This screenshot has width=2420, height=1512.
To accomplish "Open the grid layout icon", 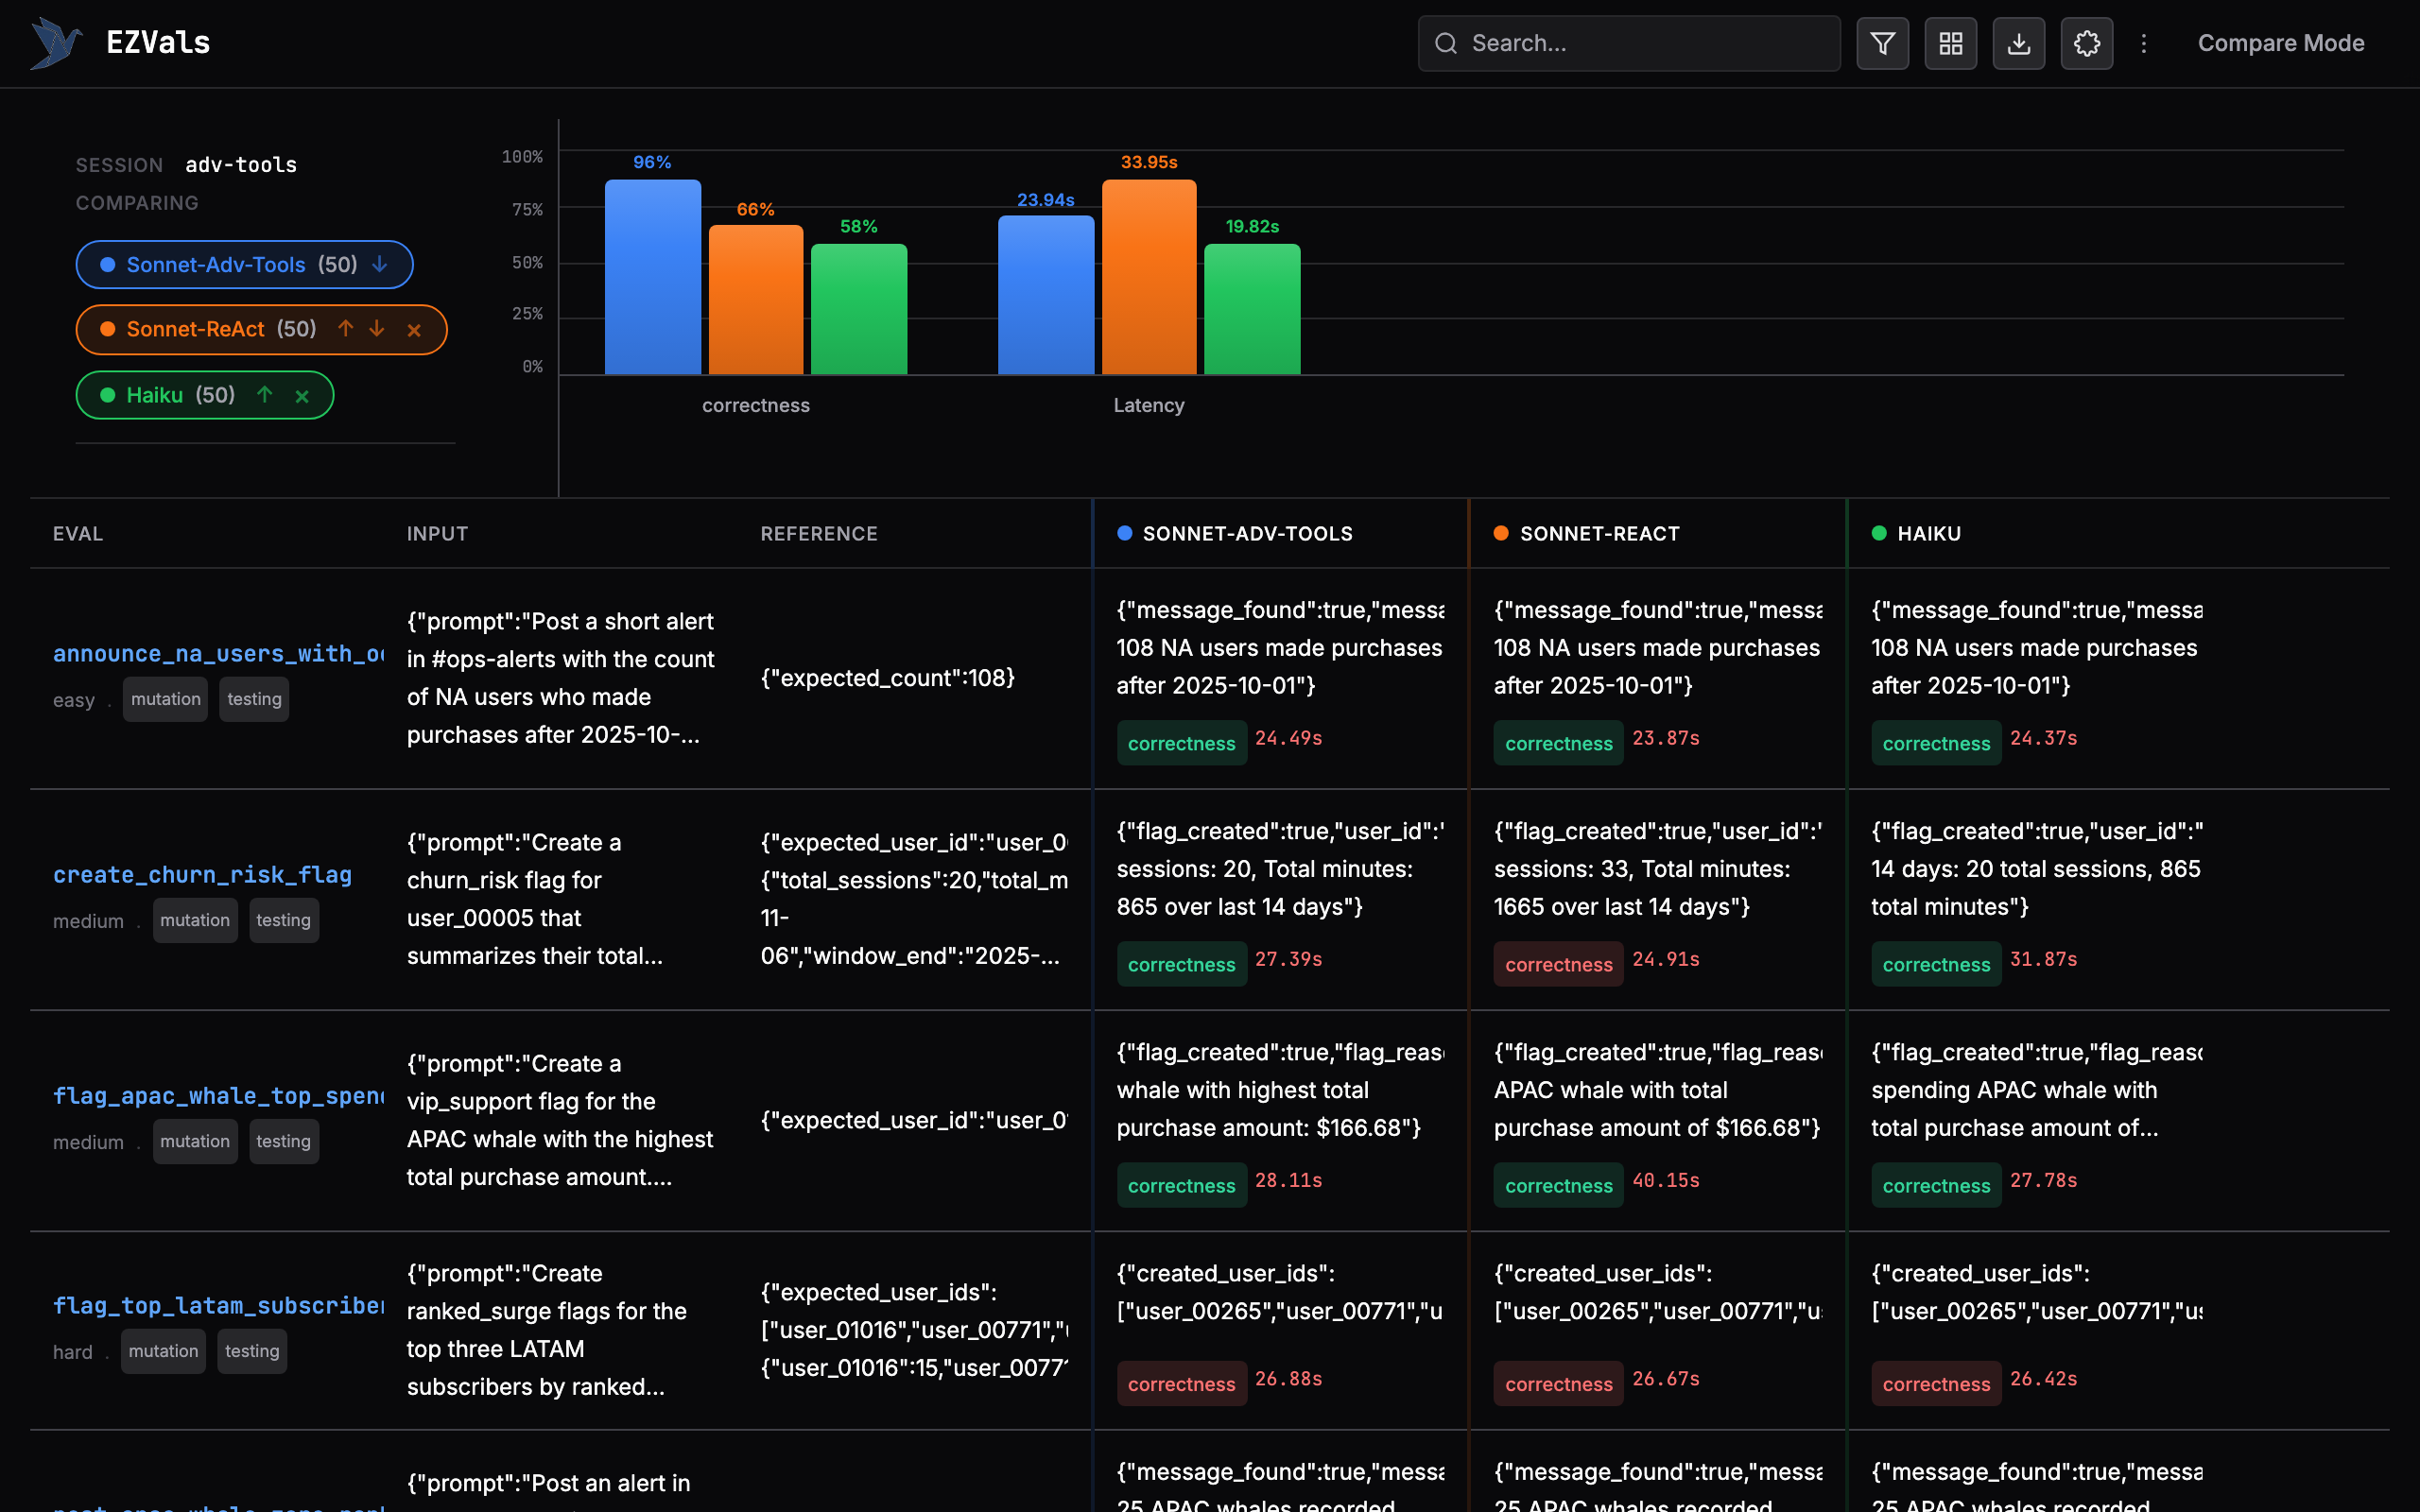I will (x=1950, y=43).
